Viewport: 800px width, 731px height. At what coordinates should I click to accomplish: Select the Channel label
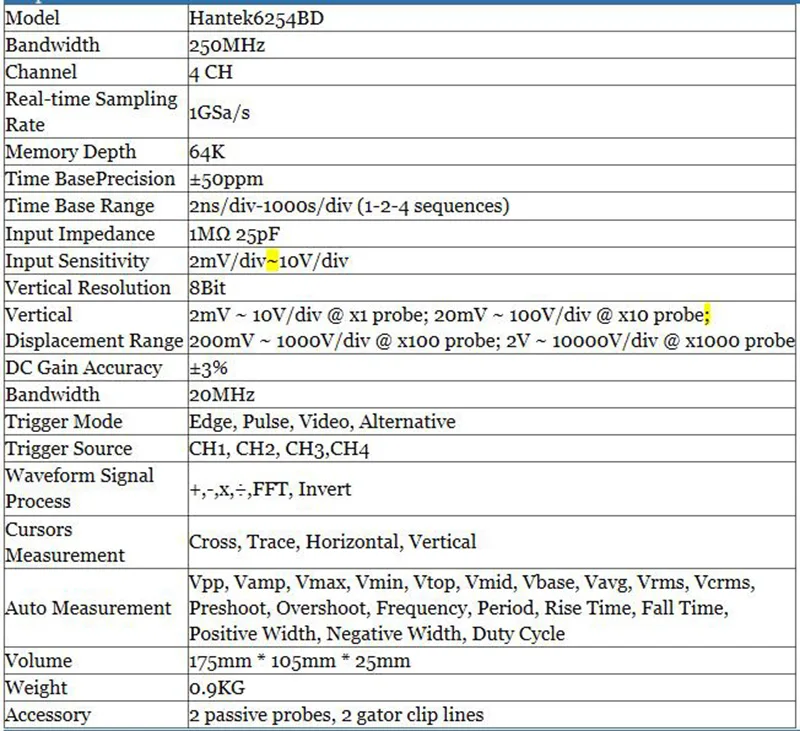click(41, 72)
